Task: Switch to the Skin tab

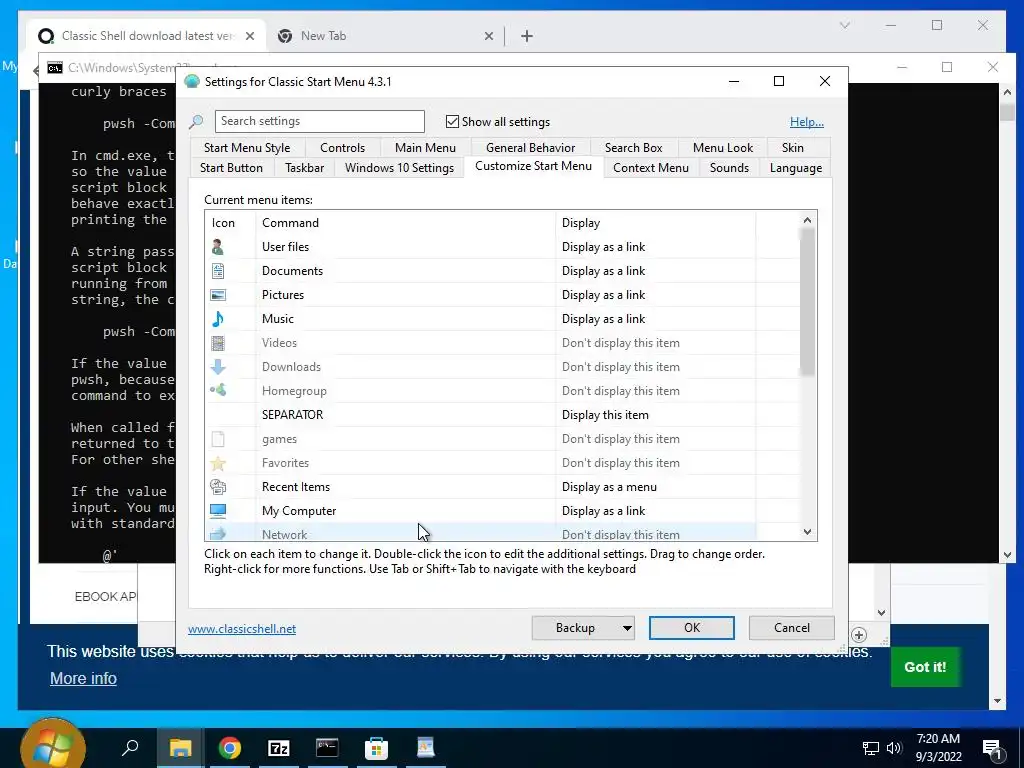Action: pyautogui.click(x=792, y=148)
